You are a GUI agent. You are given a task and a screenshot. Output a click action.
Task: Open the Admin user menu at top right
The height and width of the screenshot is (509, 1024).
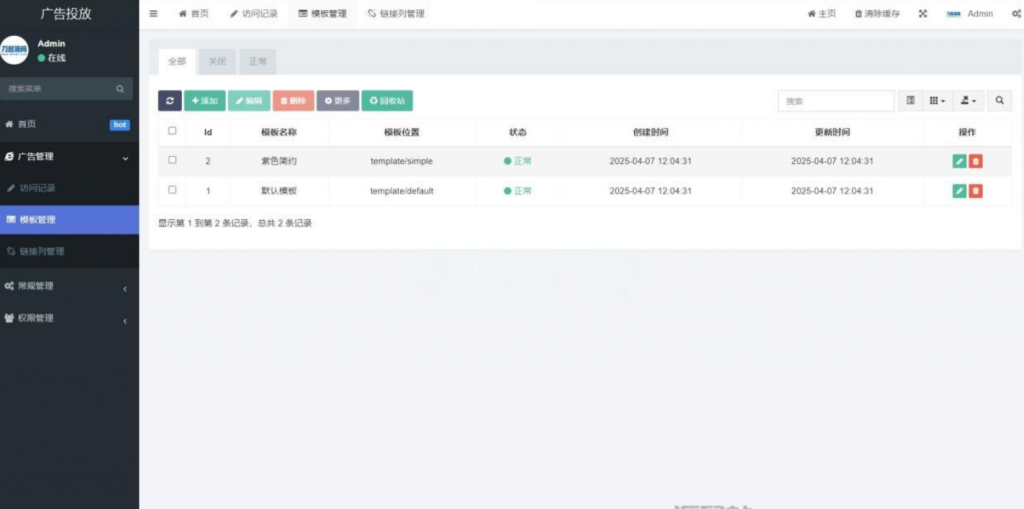969,14
